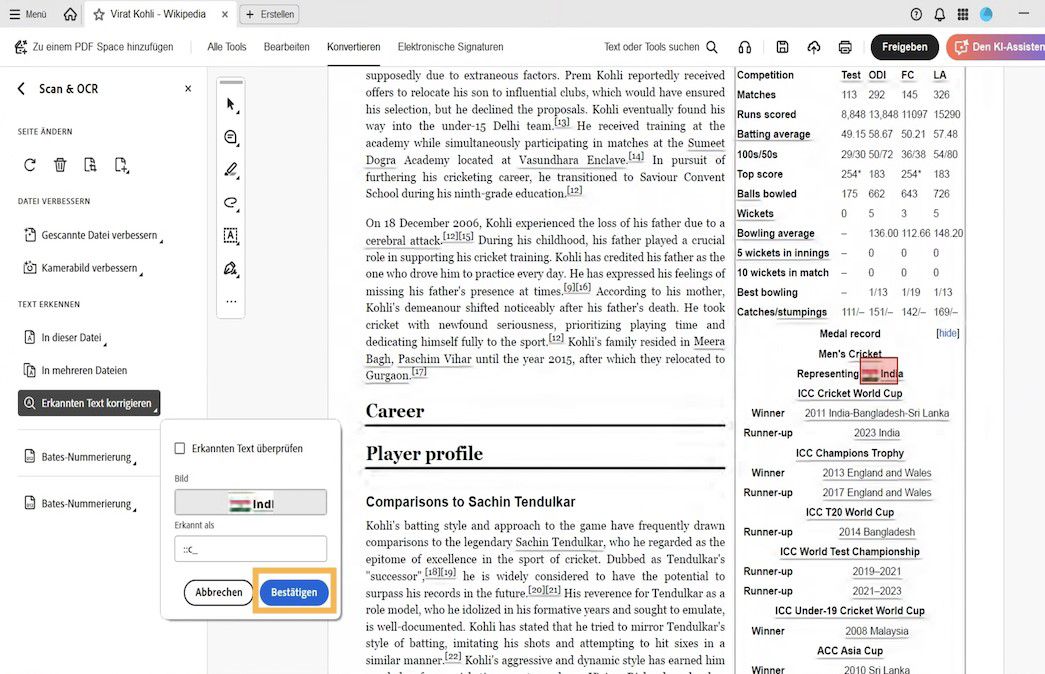Edit the Erkannt als text field
The width and height of the screenshot is (1045, 674).
pyautogui.click(x=250, y=548)
